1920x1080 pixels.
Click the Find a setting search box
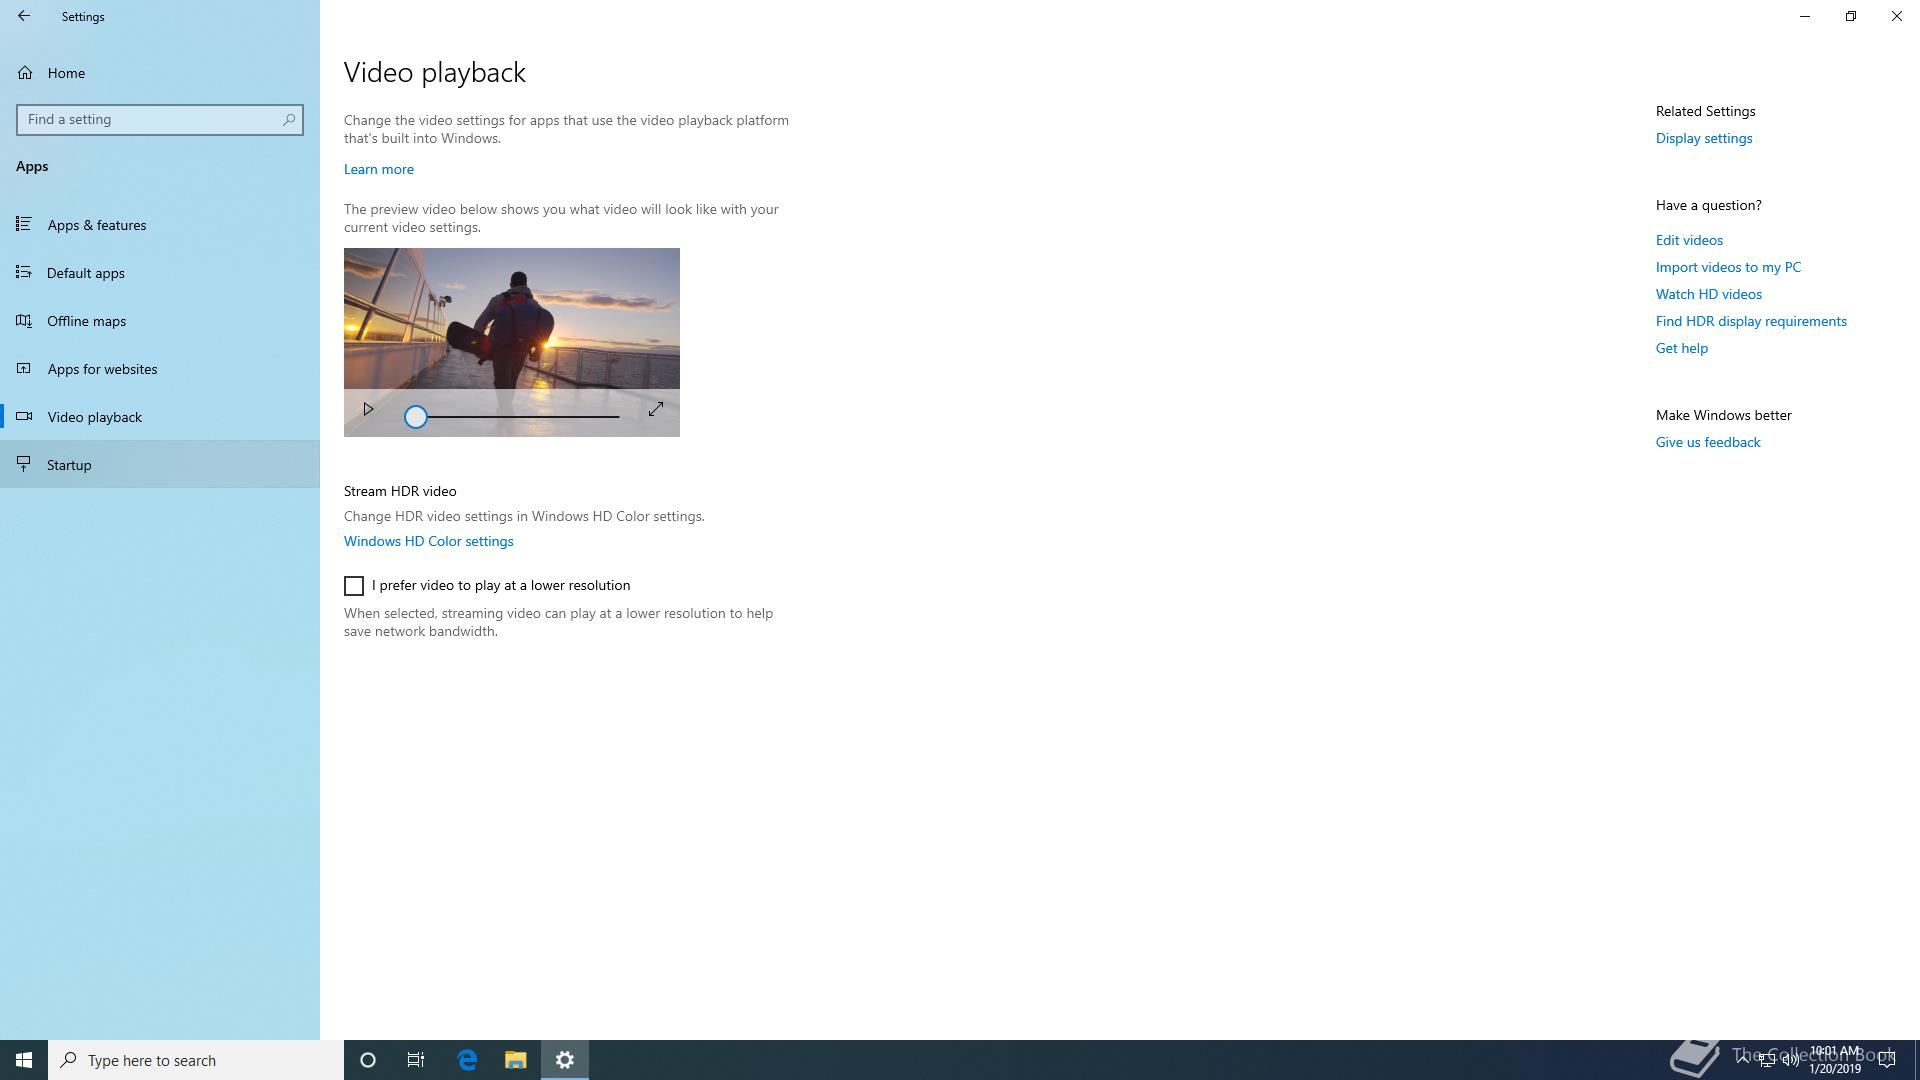click(x=150, y=120)
